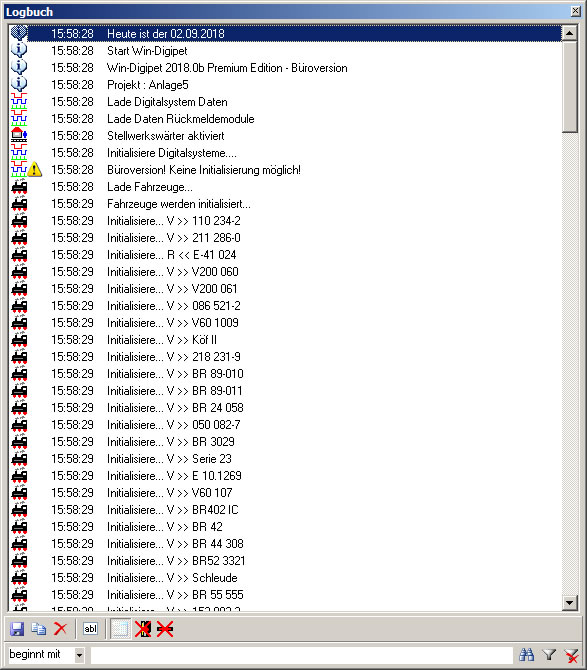Click the search text input field

(x=302, y=655)
